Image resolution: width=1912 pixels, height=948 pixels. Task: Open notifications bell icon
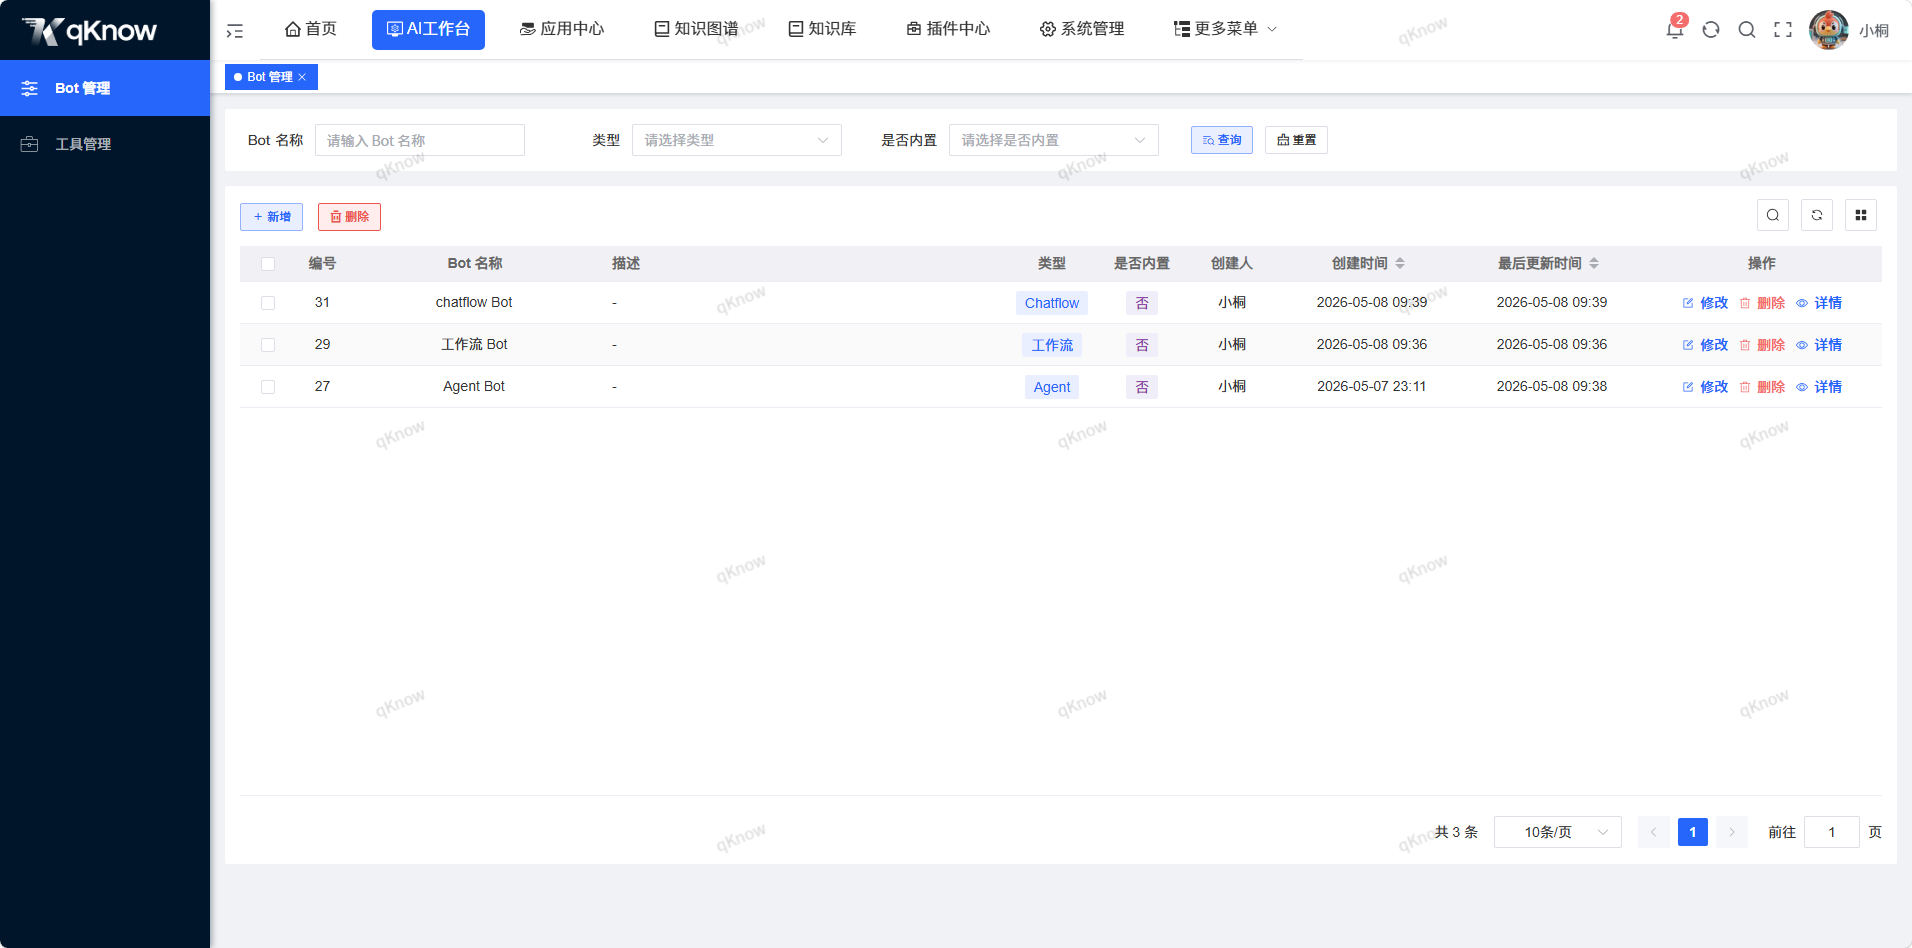[x=1675, y=30]
